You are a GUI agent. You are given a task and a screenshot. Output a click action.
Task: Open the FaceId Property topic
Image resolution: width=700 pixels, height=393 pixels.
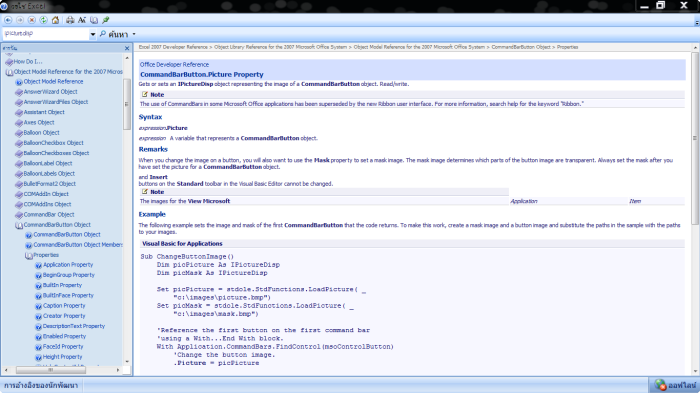tap(63, 347)
